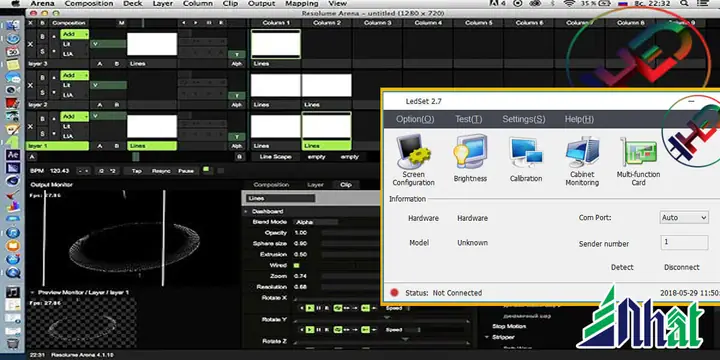The image size is (720, 360).
Task: Toggle bypass B on layer 1
Action: [x=42, y=119]
